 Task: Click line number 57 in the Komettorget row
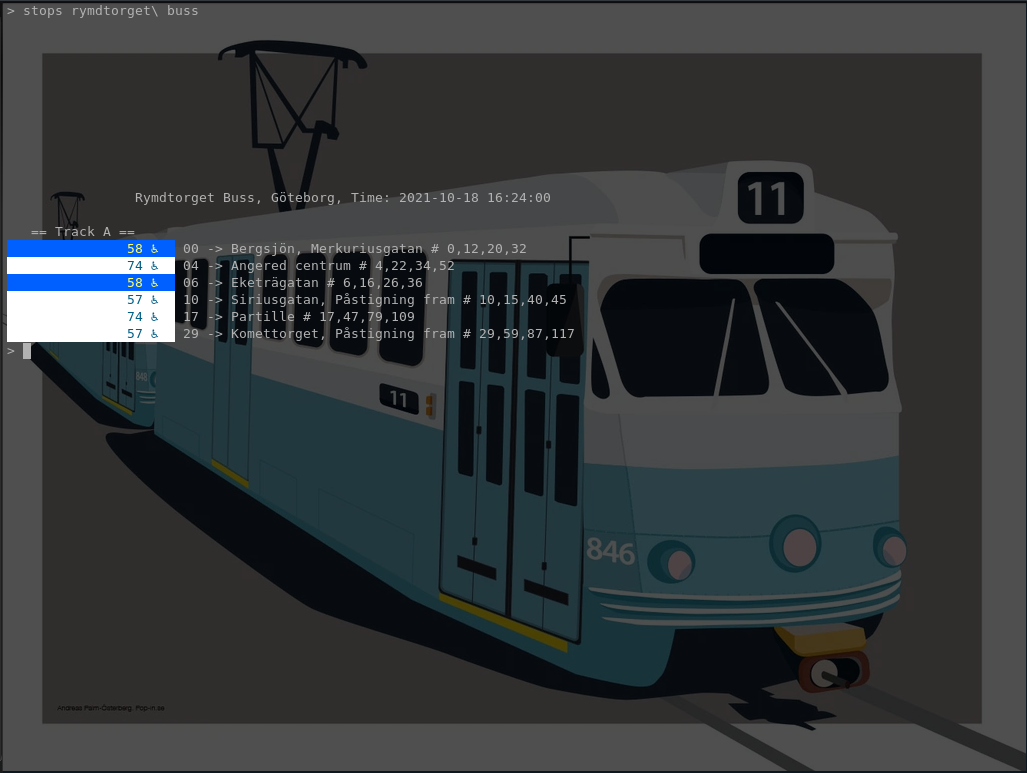pos(135,334)
